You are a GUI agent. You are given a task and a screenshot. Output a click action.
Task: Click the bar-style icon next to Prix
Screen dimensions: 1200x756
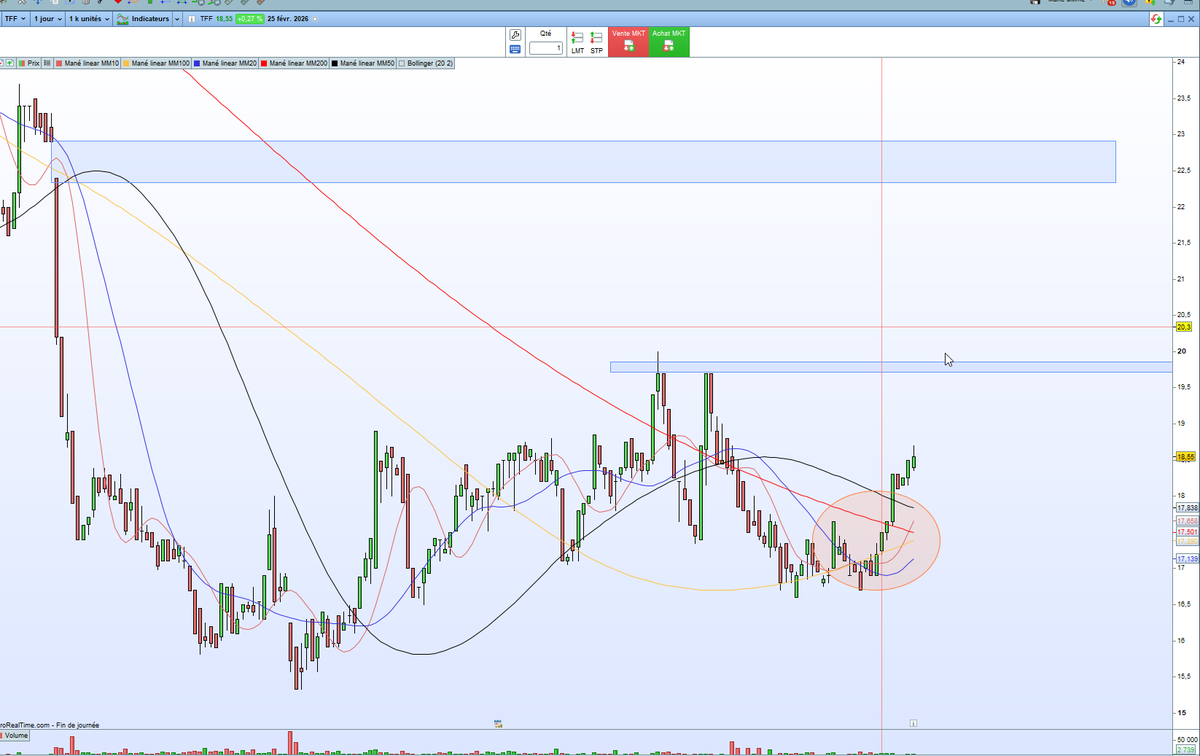click(x=47, y=63)
